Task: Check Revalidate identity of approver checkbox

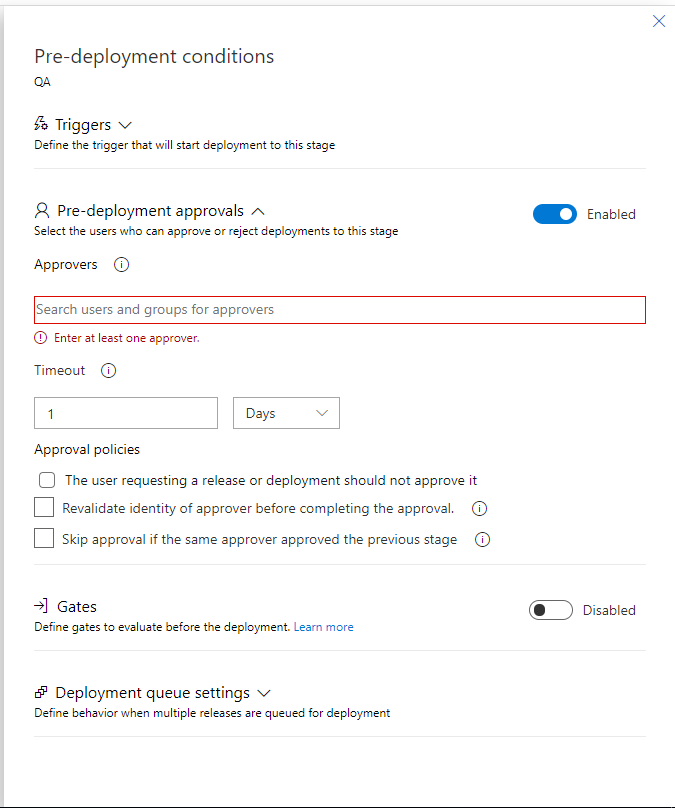Action: [44, 508]
